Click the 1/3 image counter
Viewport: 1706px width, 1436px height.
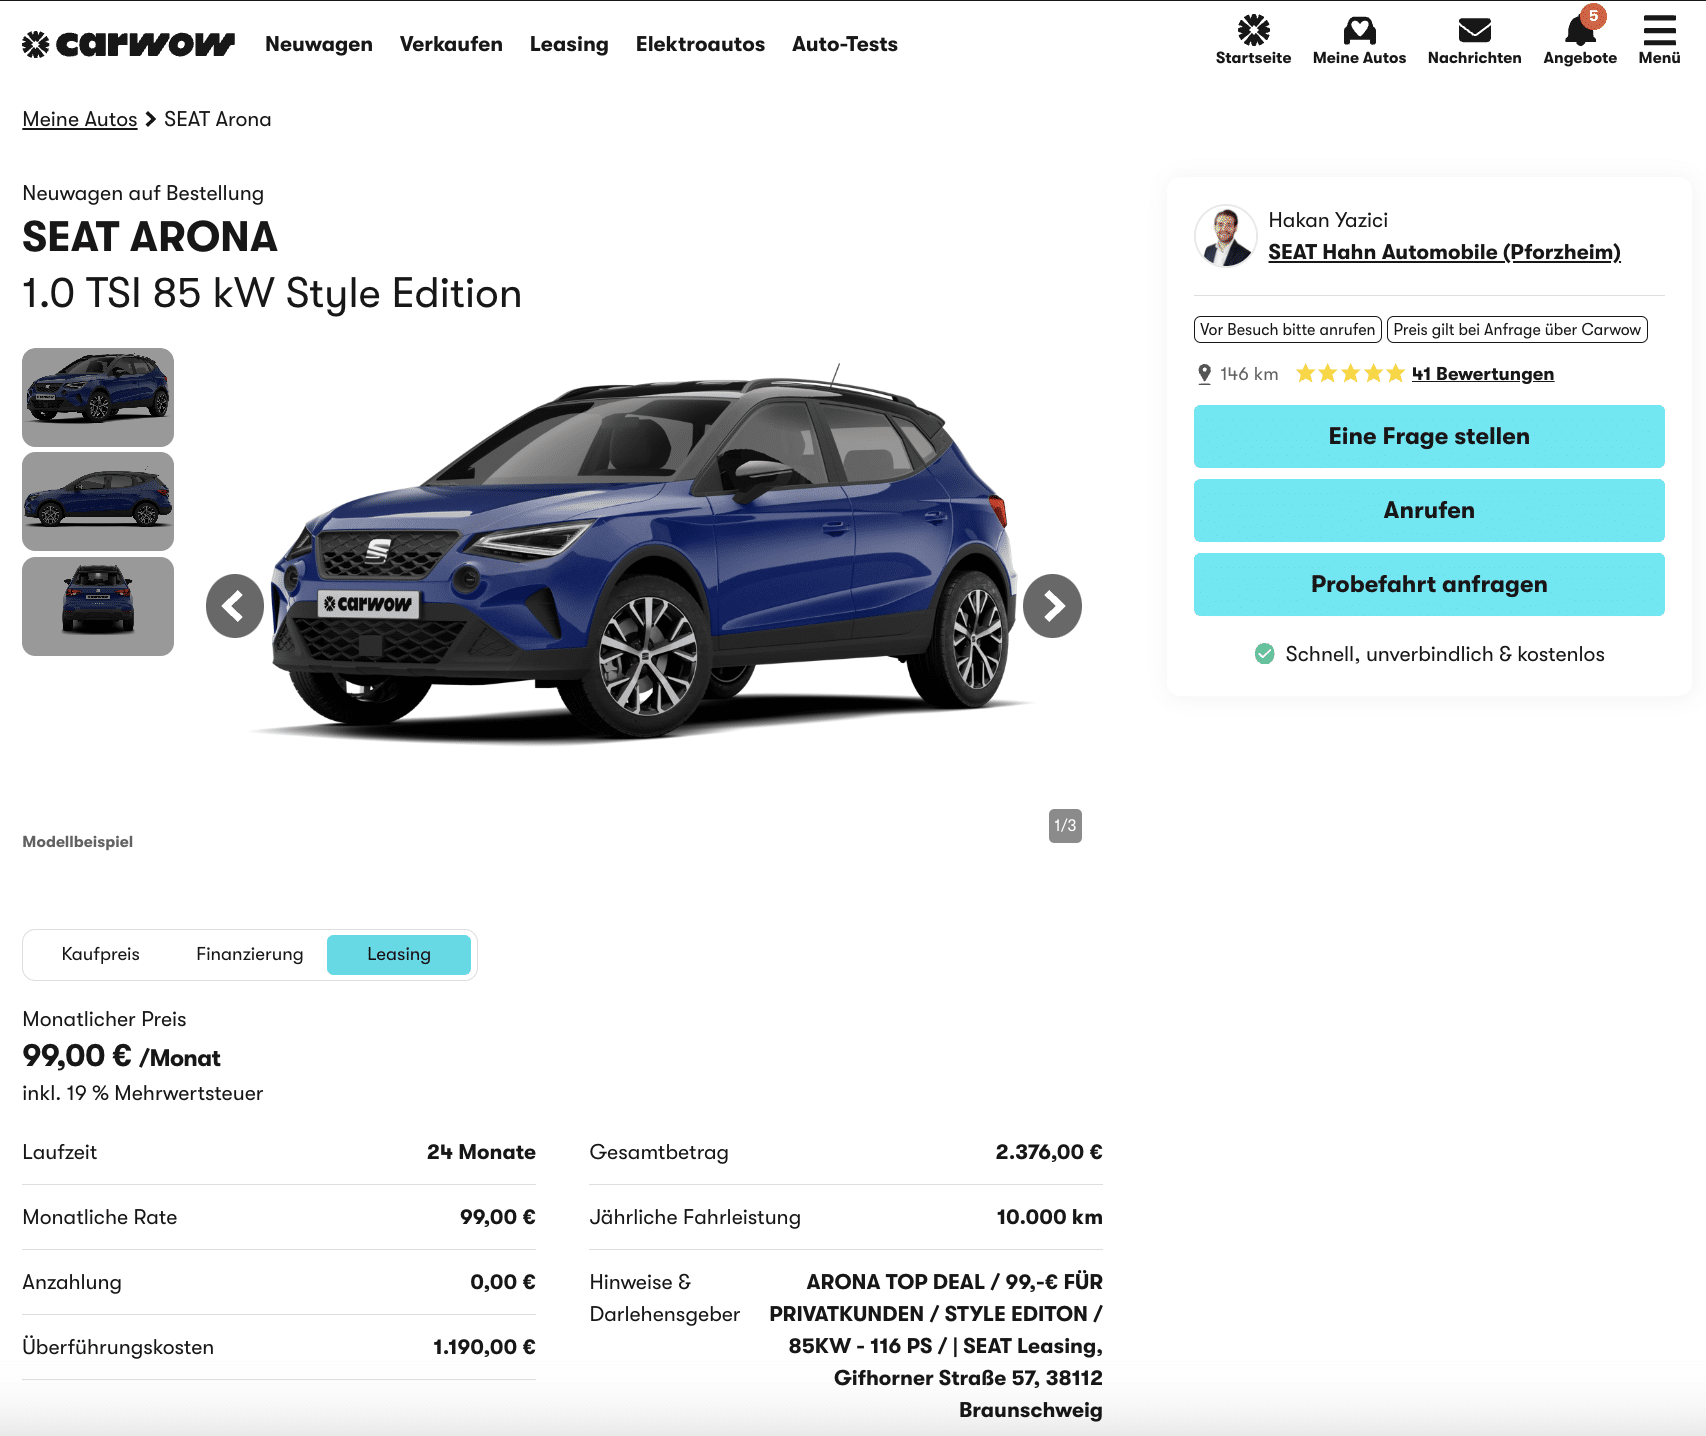point(1065,826)
